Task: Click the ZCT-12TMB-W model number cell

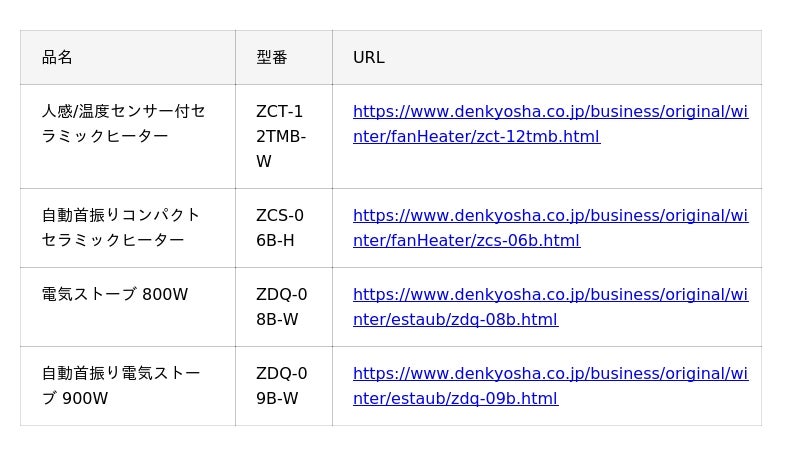Action: (280, 137)
